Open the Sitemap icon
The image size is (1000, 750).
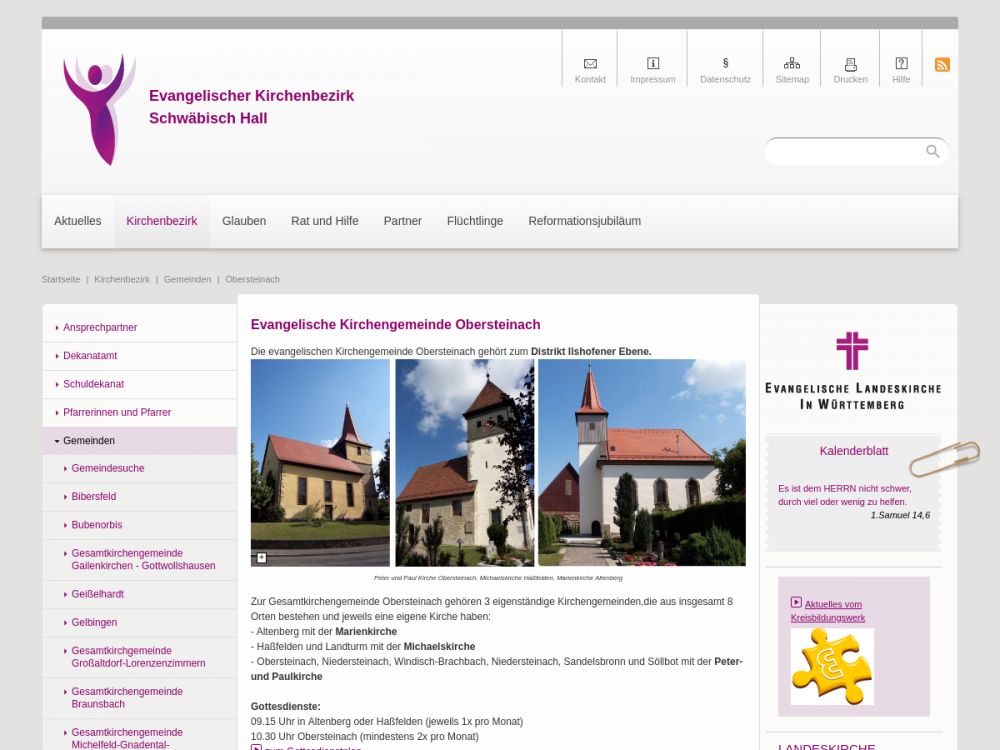coord(792,64)
